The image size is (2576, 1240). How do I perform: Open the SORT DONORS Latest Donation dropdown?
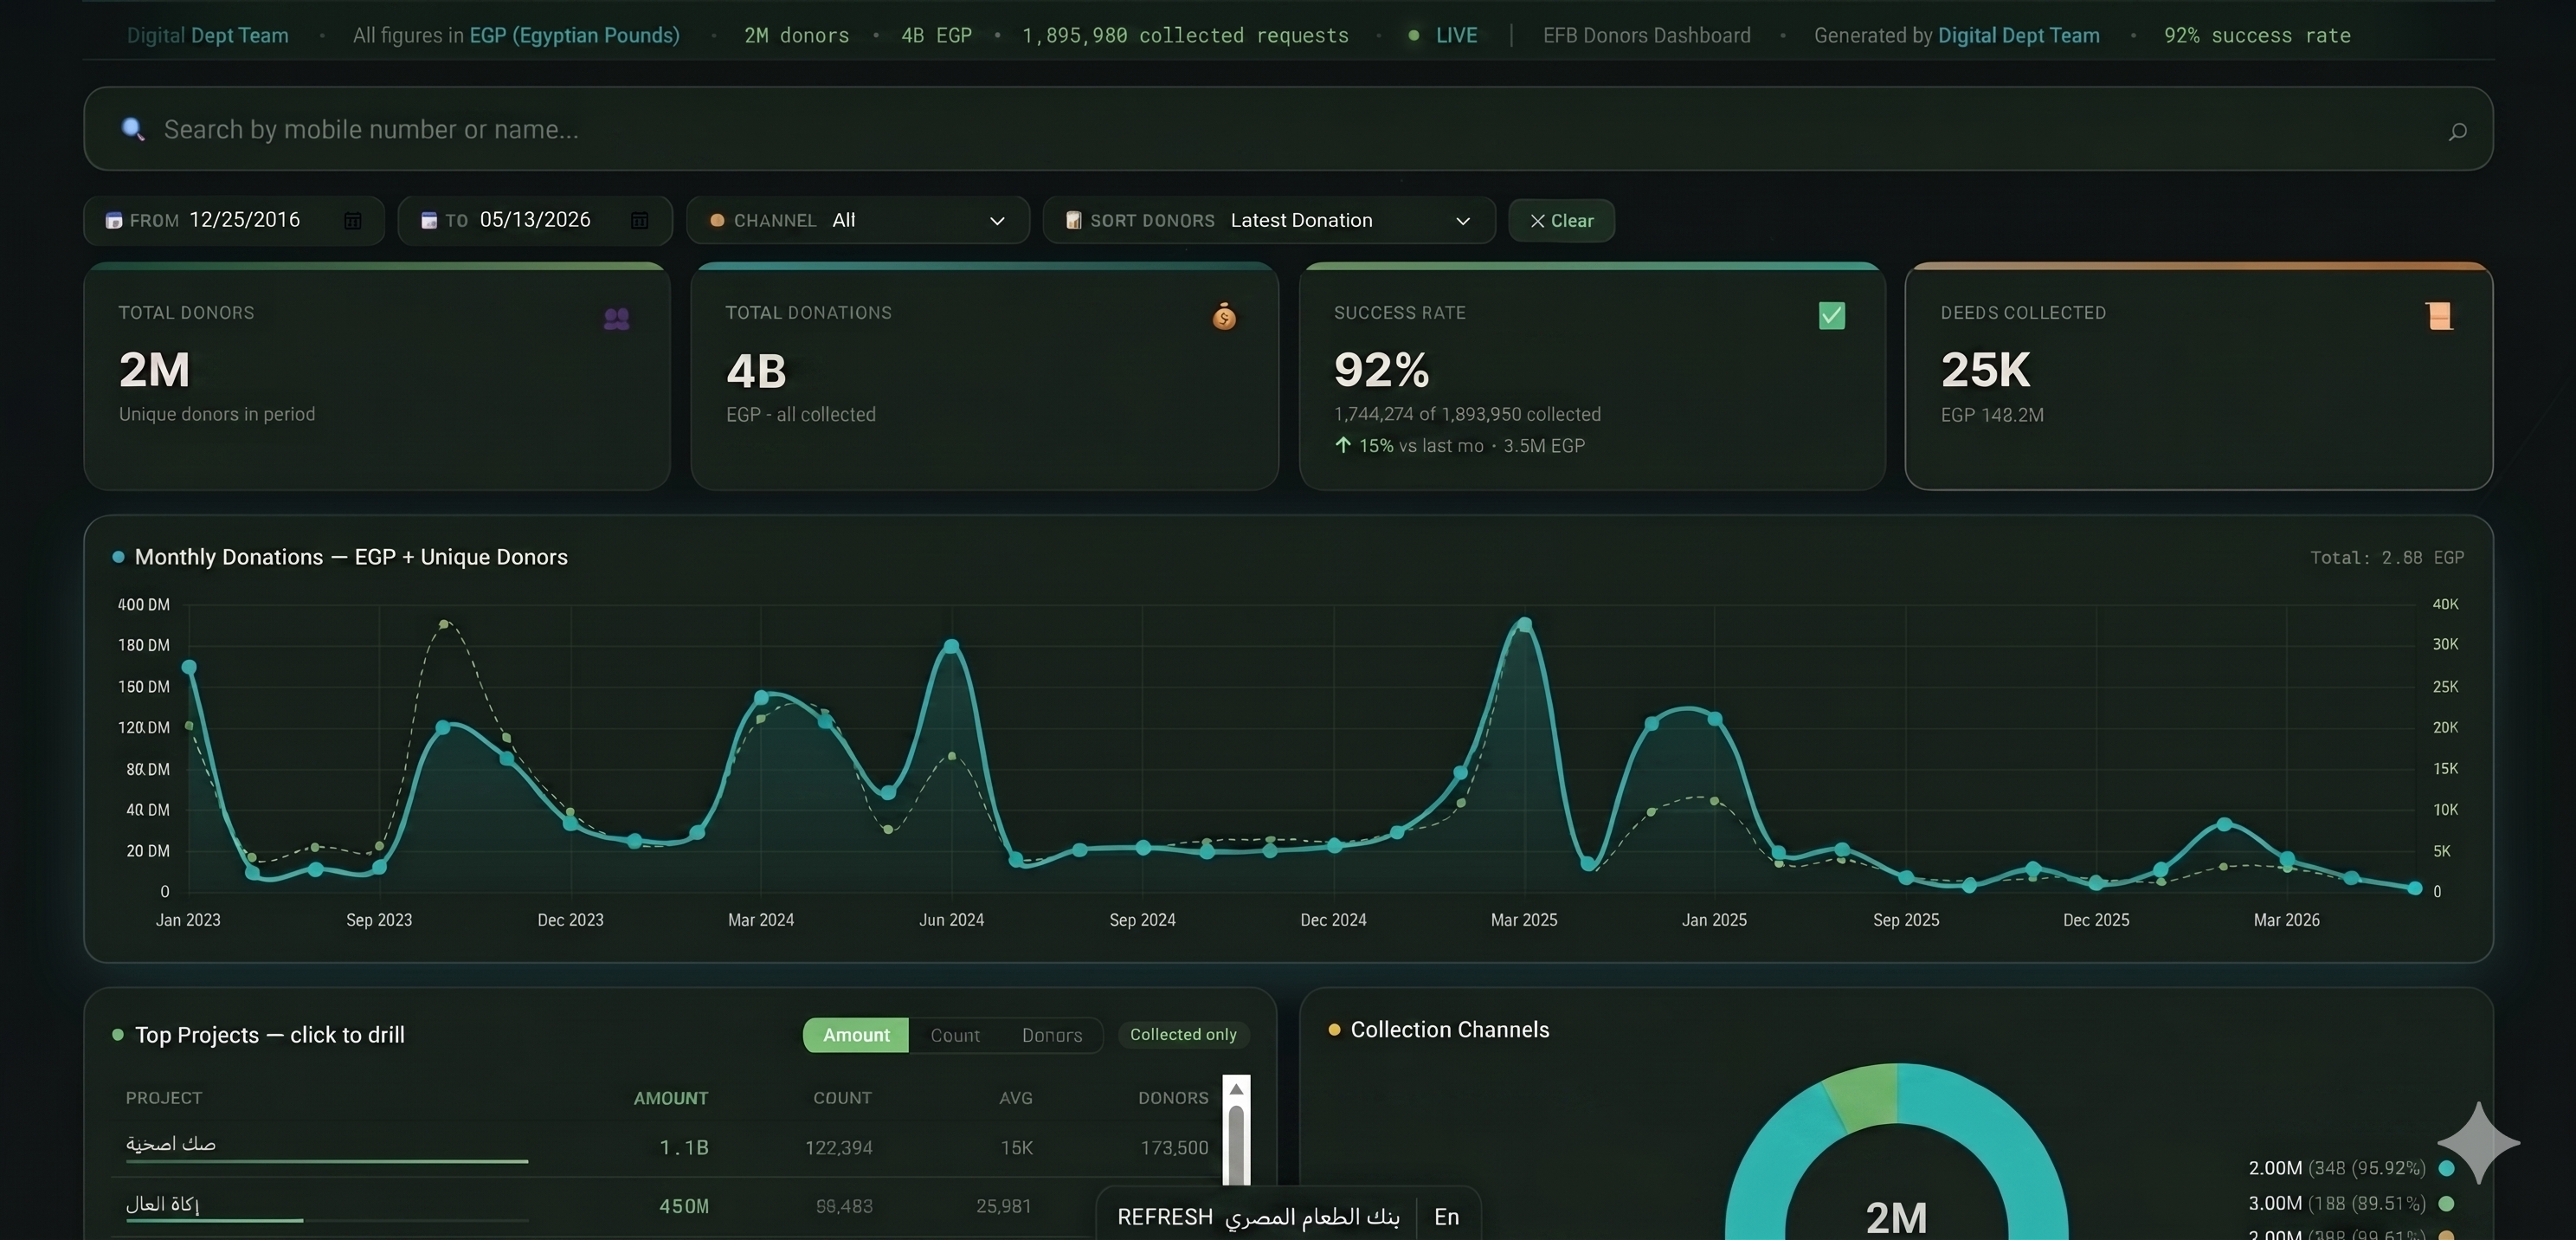click(x=1268, y=220)
